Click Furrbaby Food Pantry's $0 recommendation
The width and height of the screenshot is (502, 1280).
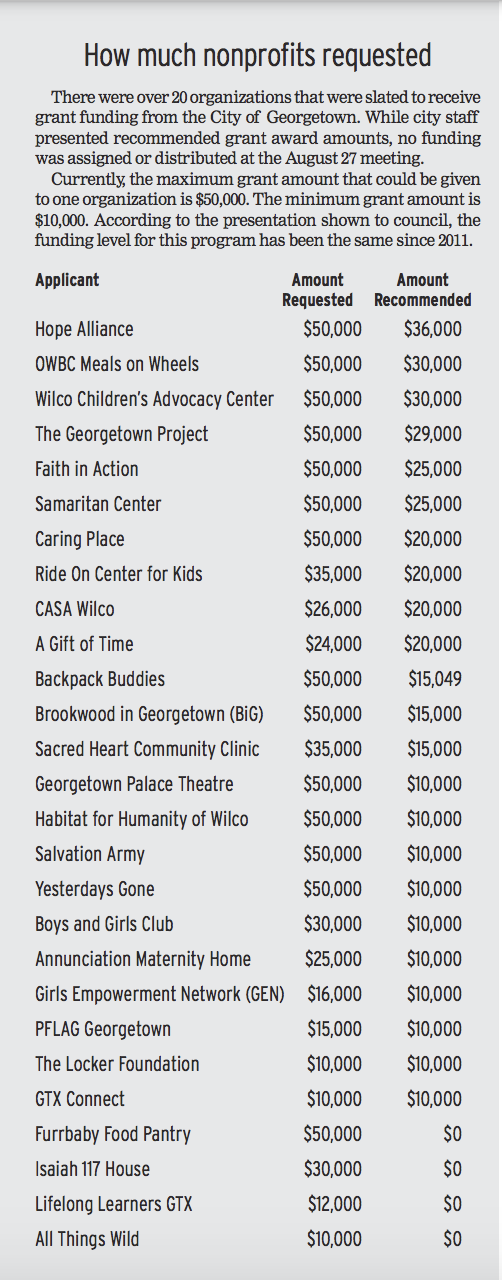[x=452, y=1134]
